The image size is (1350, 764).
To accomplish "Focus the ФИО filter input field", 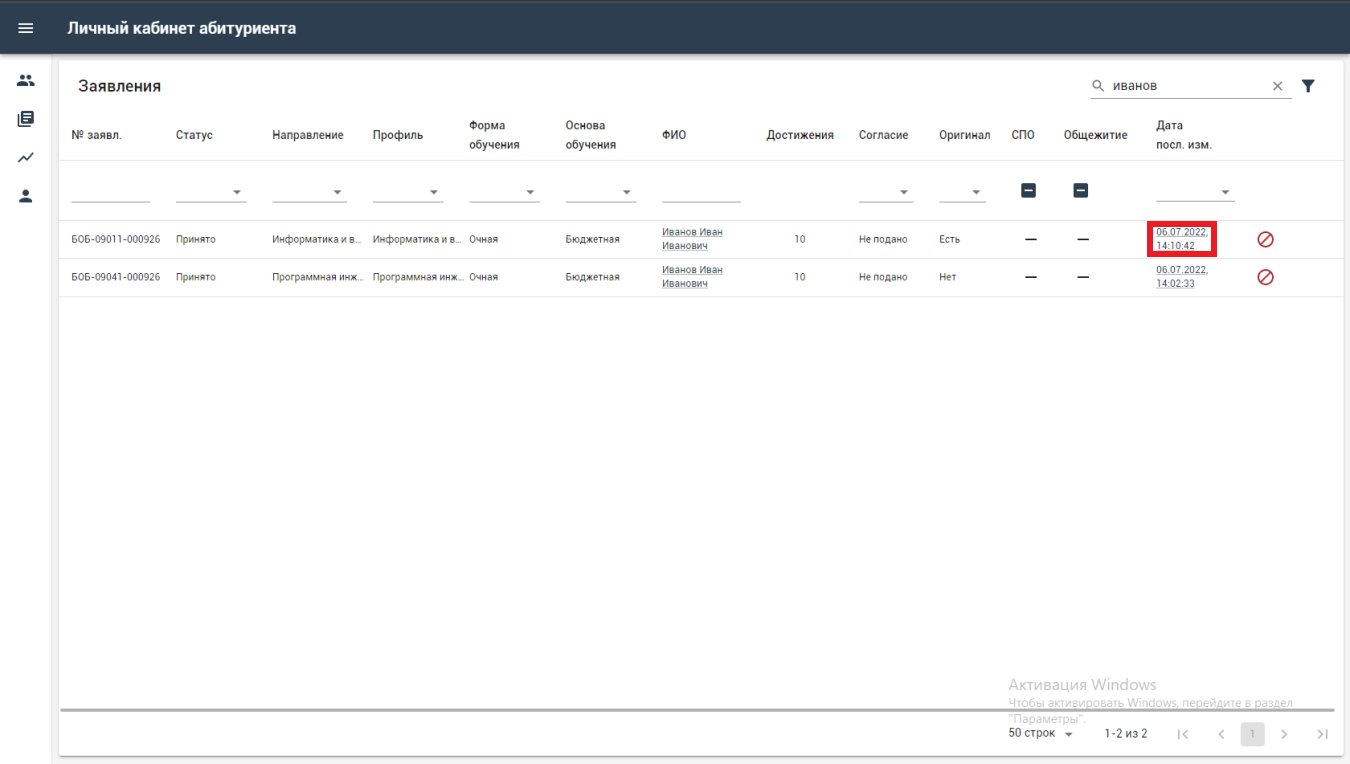I will (x=701, y=191).
